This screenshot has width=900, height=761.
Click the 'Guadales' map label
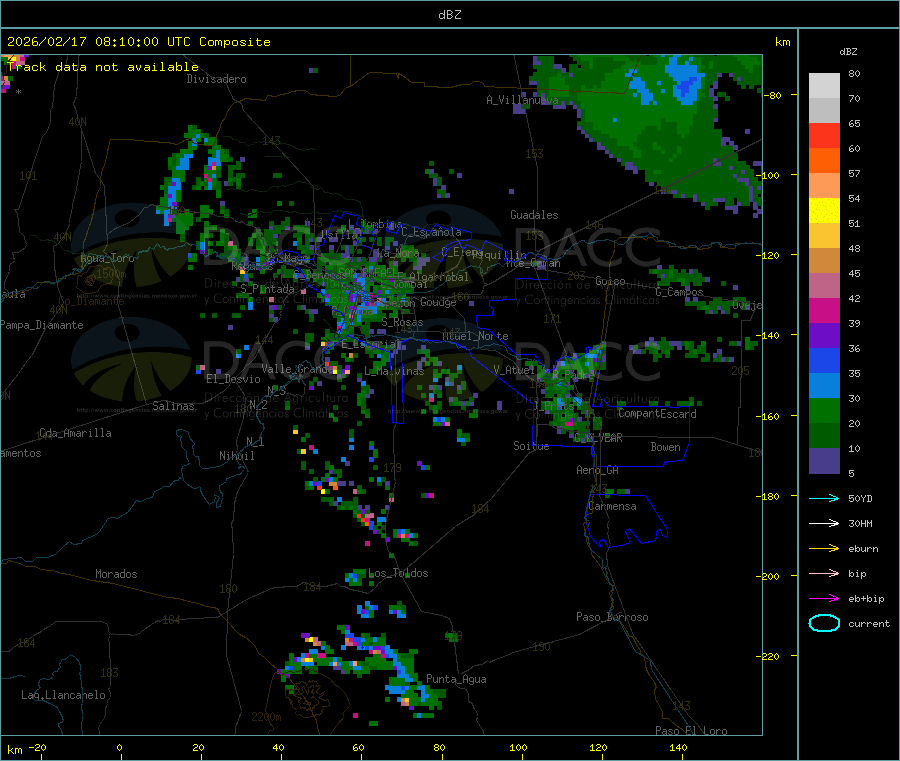[x=534, y=215]
